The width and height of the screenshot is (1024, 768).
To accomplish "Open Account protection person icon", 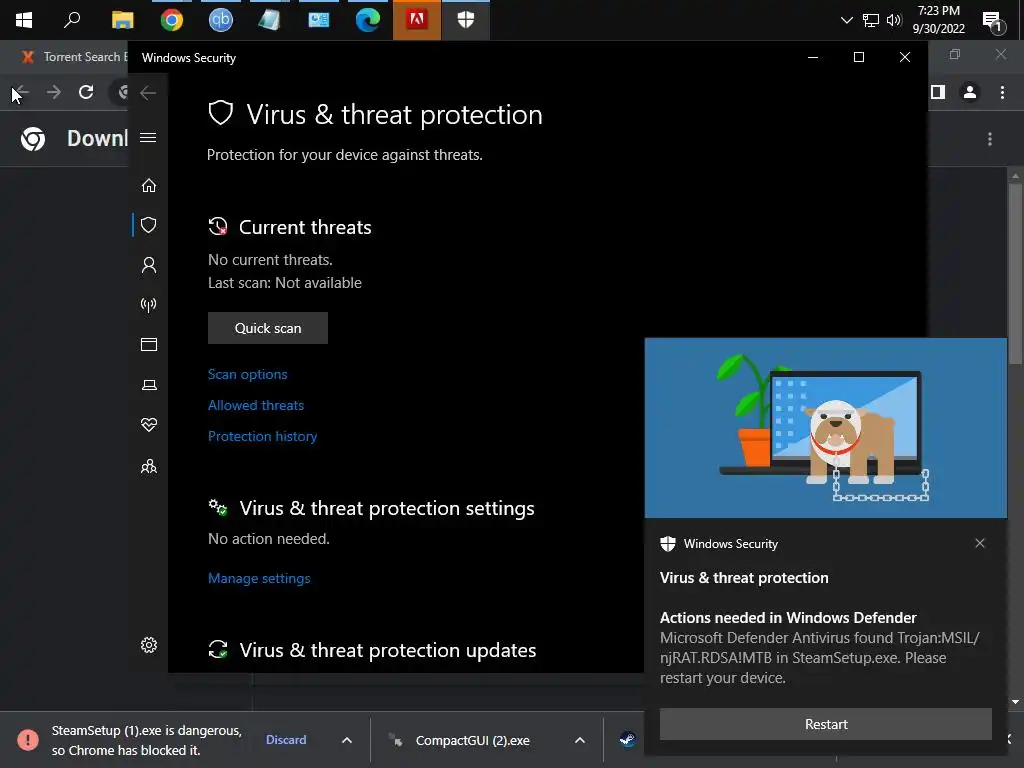I will pos(149,264).
